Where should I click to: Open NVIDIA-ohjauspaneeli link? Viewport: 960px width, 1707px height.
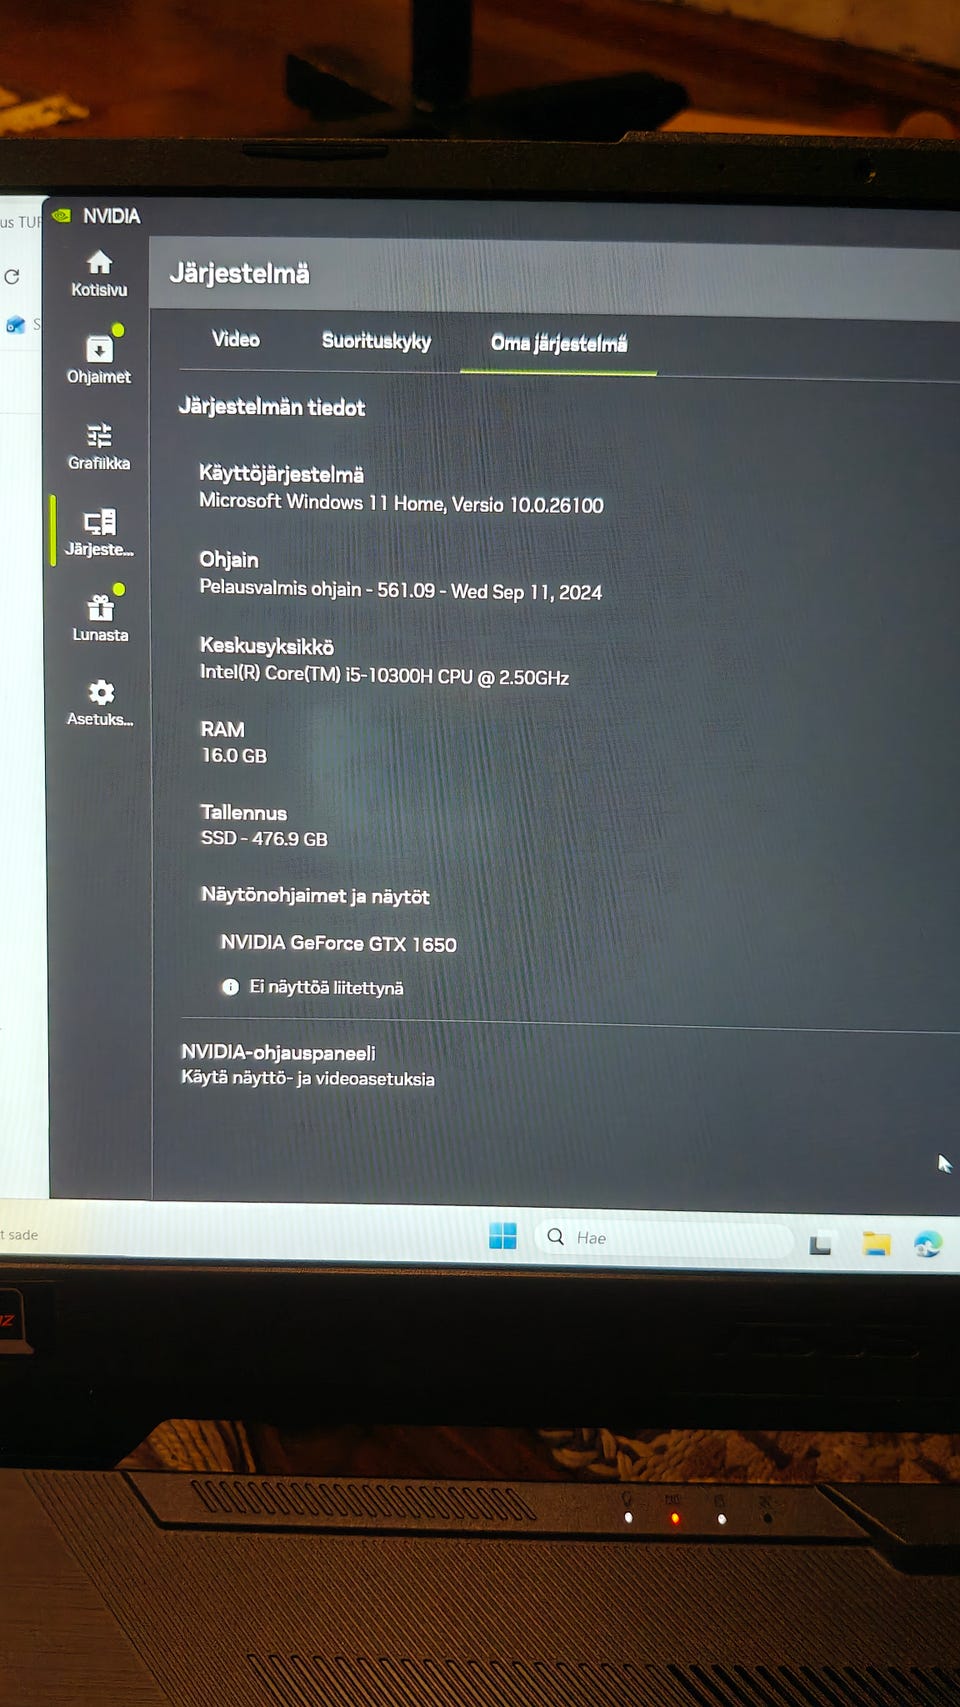pyautogui.click(x=278, y=1052)
